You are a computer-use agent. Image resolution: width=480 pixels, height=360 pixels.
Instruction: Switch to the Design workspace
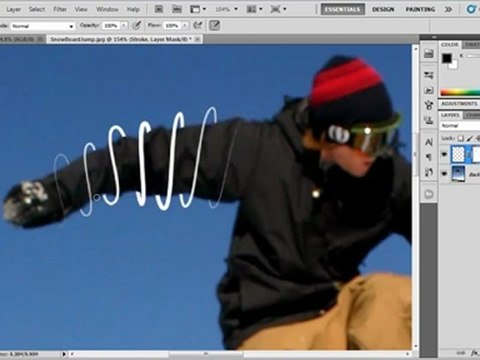click(x=383, y=9)
